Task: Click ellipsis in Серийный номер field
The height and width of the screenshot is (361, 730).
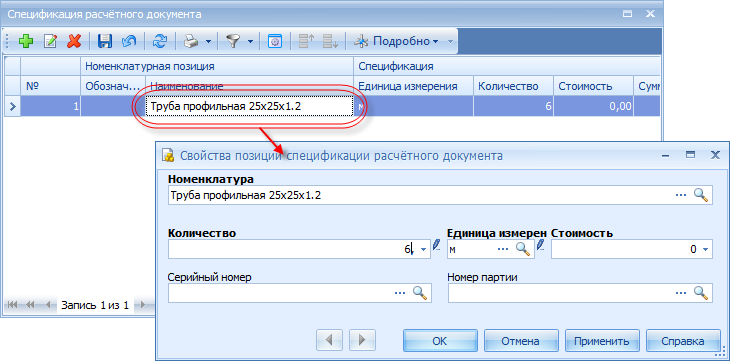Action: [x=400, y=293]
